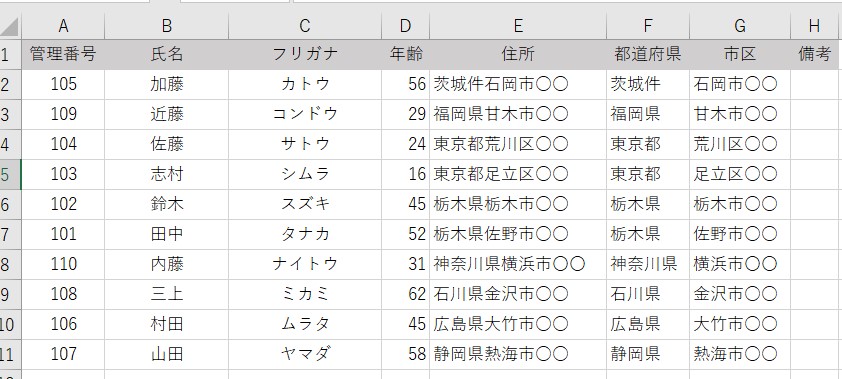The height and width of the screenshot is (379, 842).
Task: Select cell containing 近藤
Action: pos(166,114)
